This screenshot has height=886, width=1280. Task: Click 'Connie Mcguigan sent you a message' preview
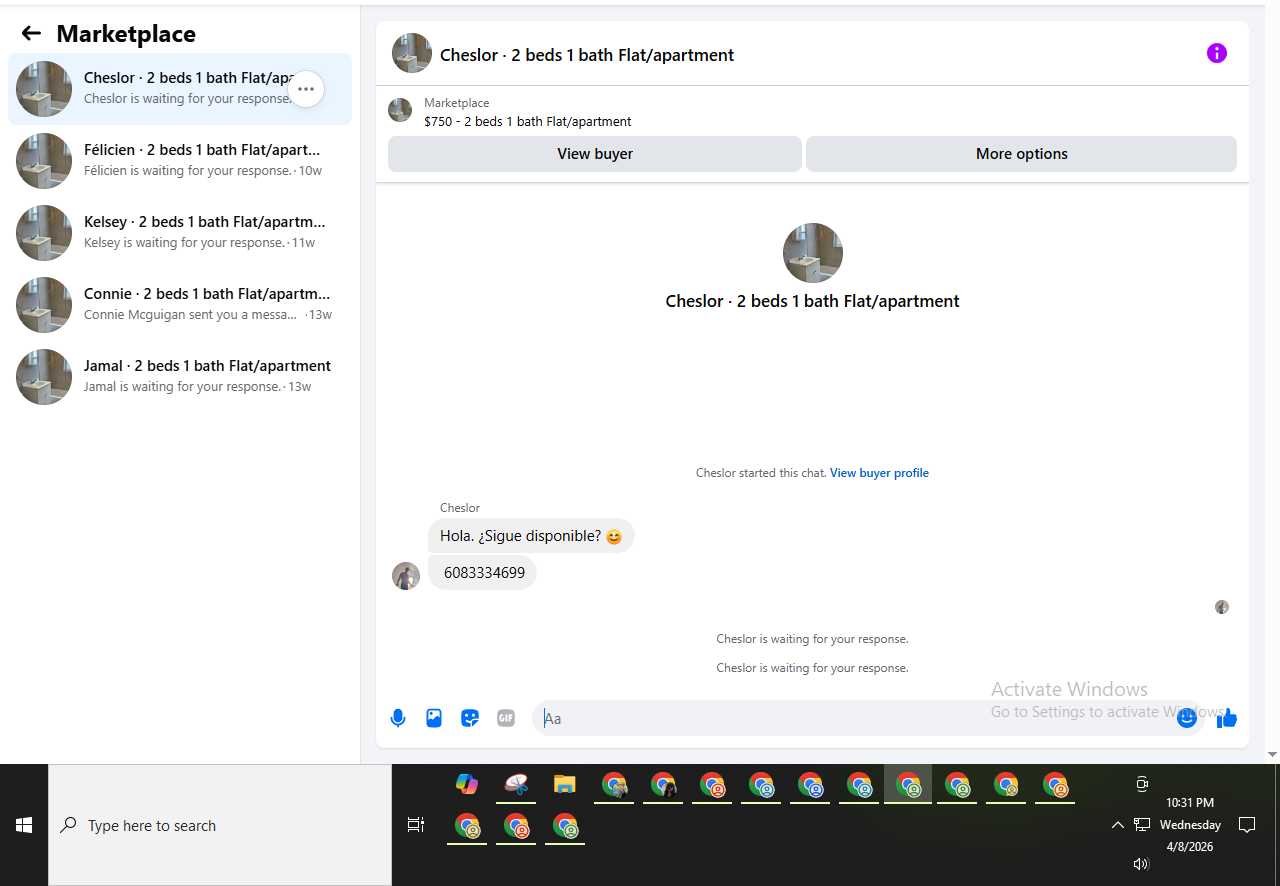click(190, 315)
